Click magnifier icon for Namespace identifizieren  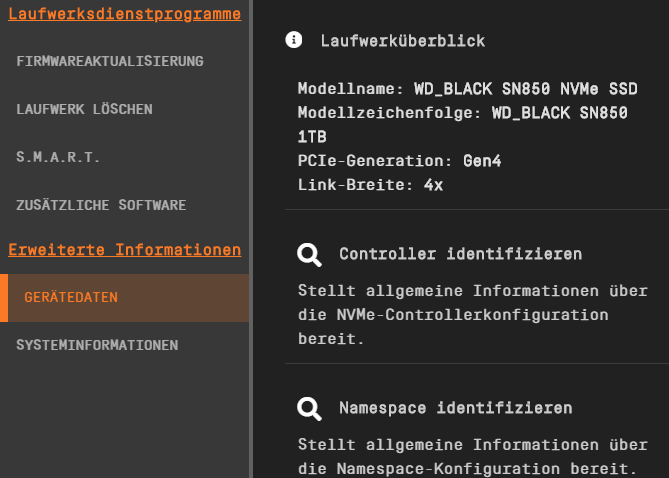pos(309,409)
